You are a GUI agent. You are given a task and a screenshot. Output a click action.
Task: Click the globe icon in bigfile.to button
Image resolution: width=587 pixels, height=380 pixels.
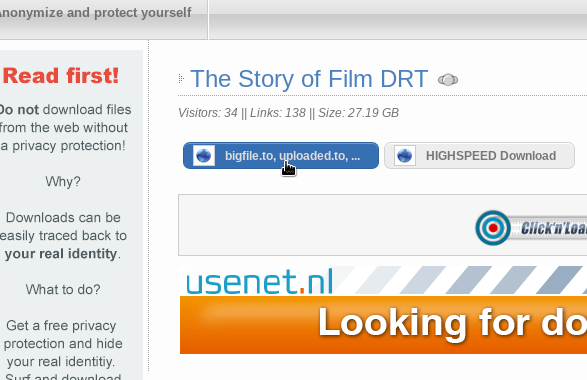point(204,155)
